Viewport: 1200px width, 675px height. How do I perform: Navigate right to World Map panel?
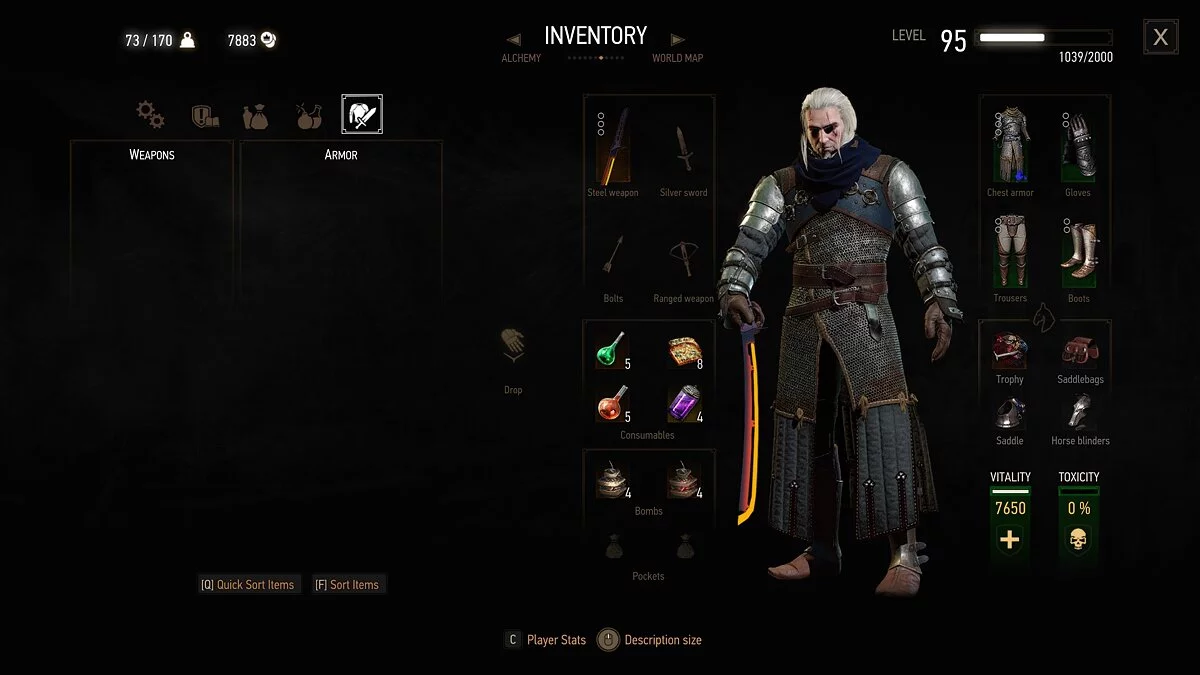tap(678, 40)
